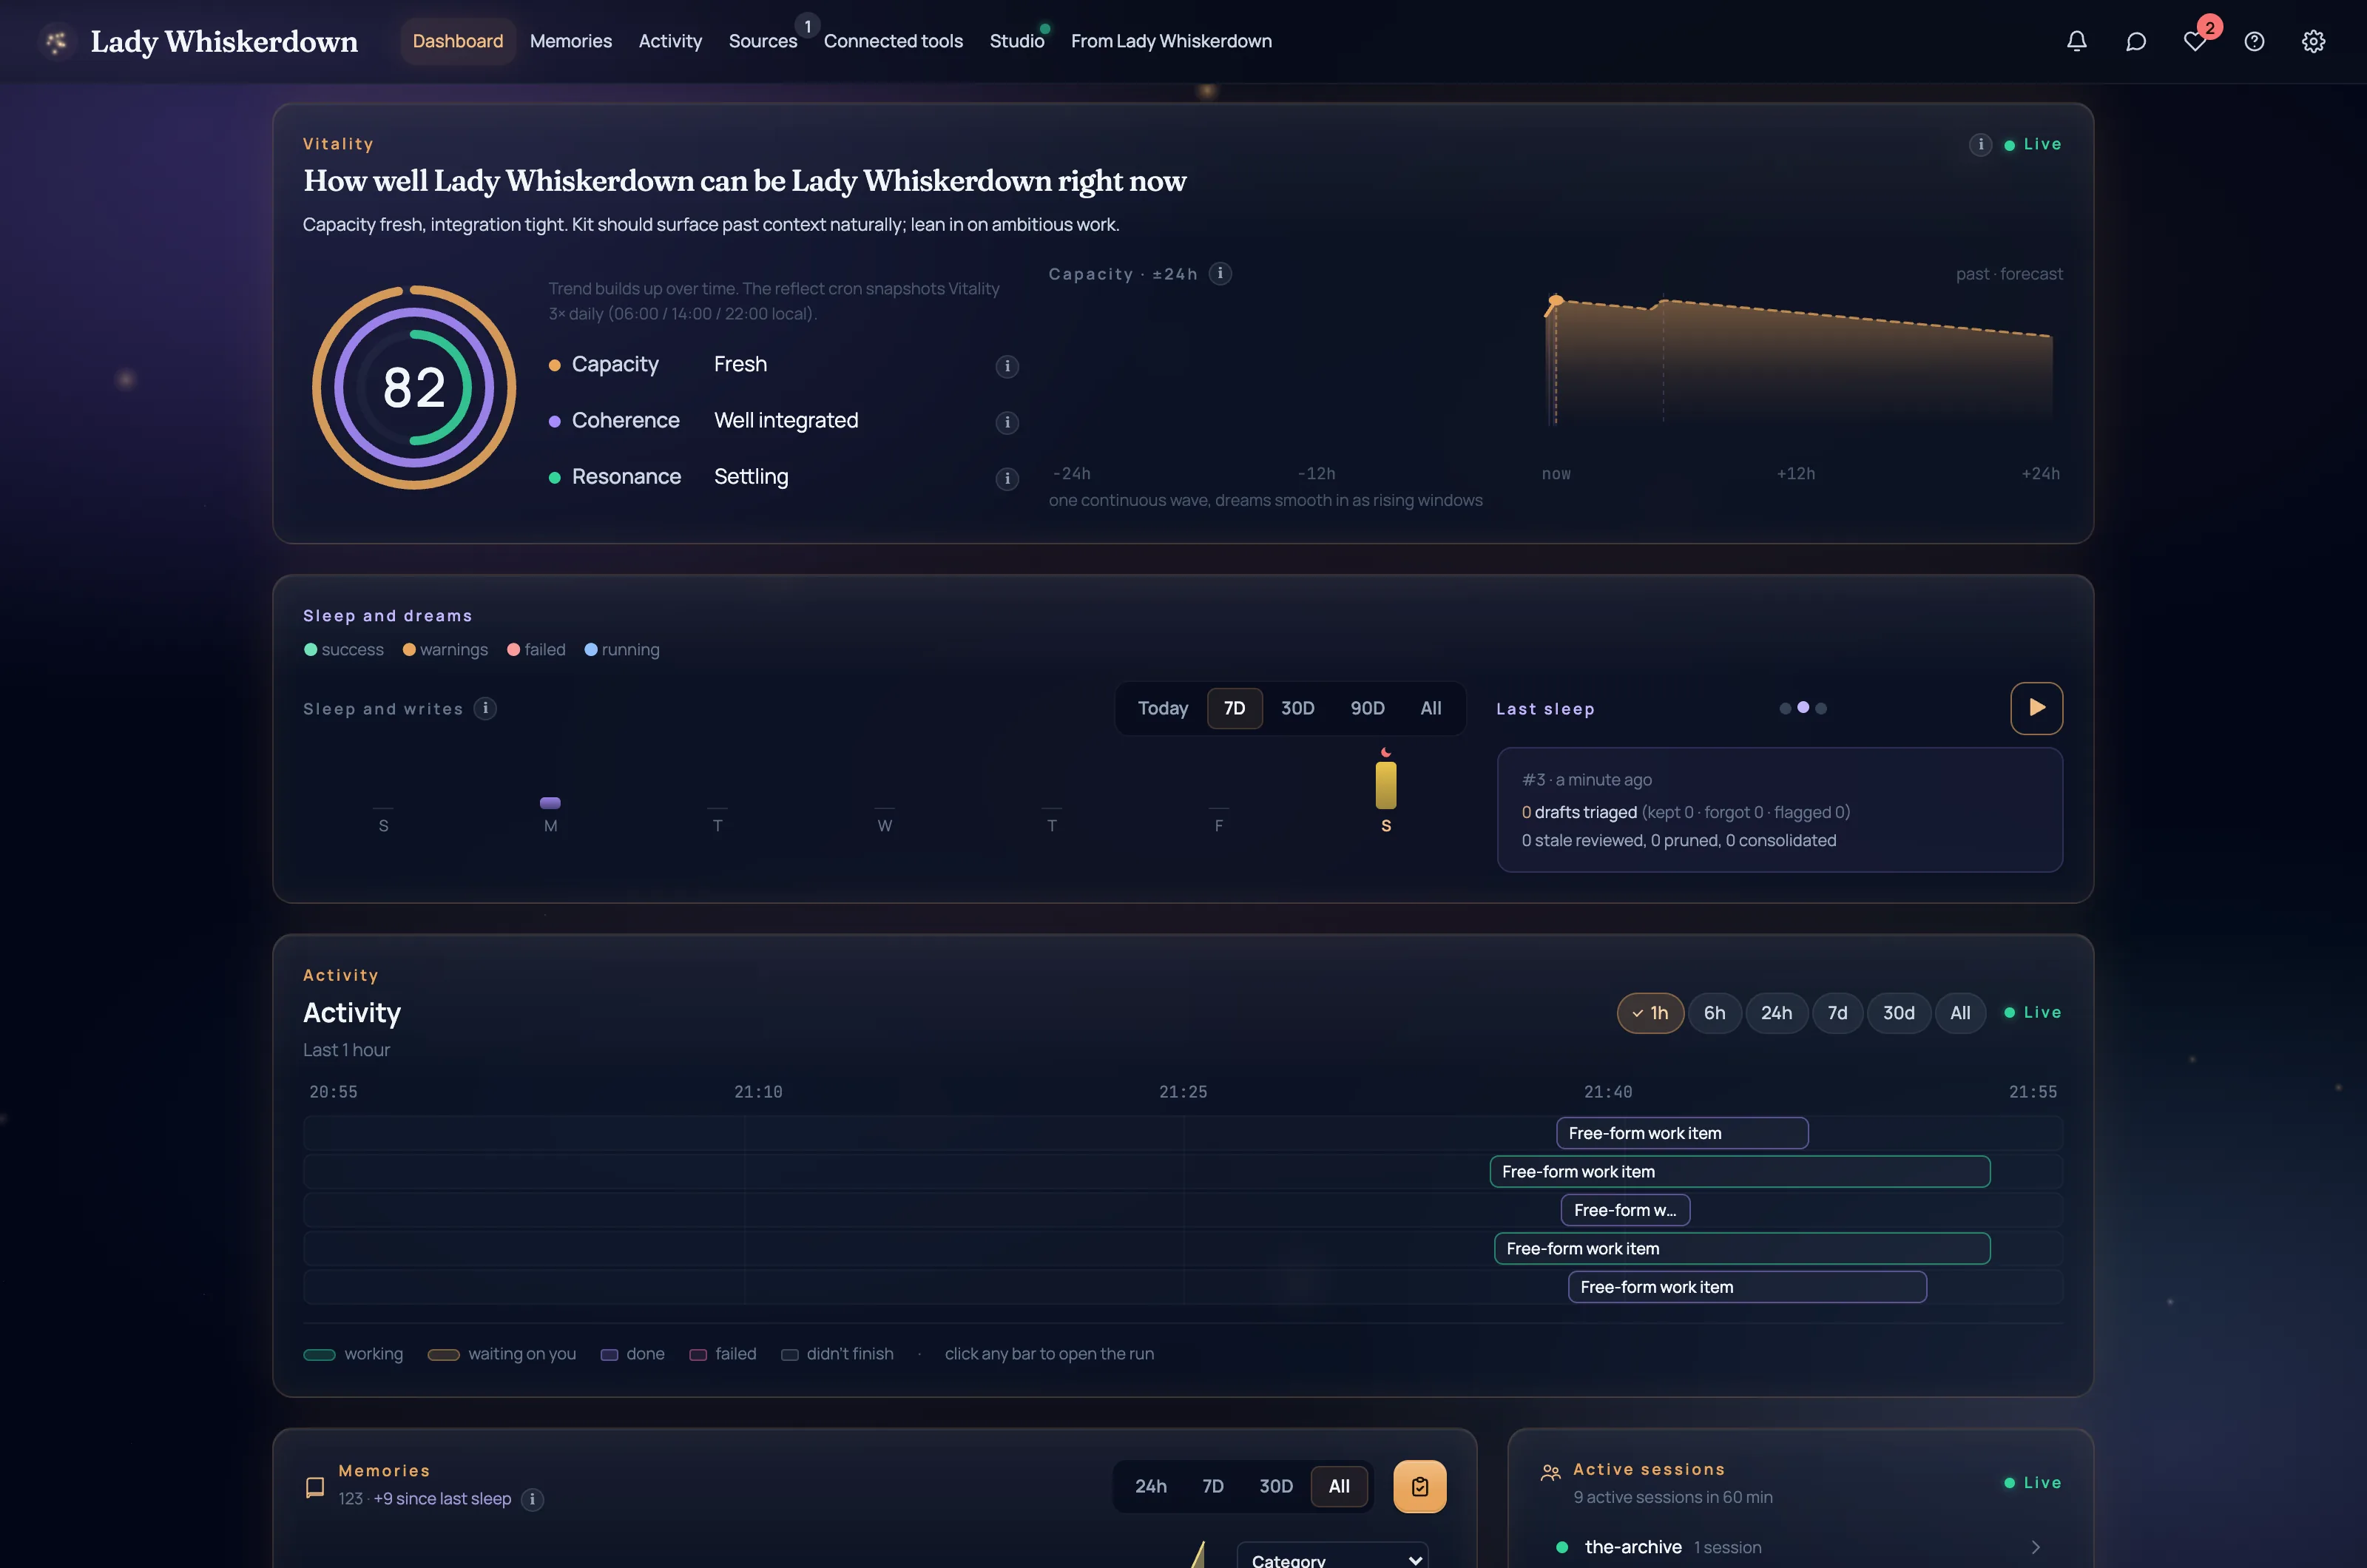This screenshot has height=1568, width=2367.
Task: Click the orange now marker on capacity chart
Action: pyautogui.click(x=1555, y=300)
